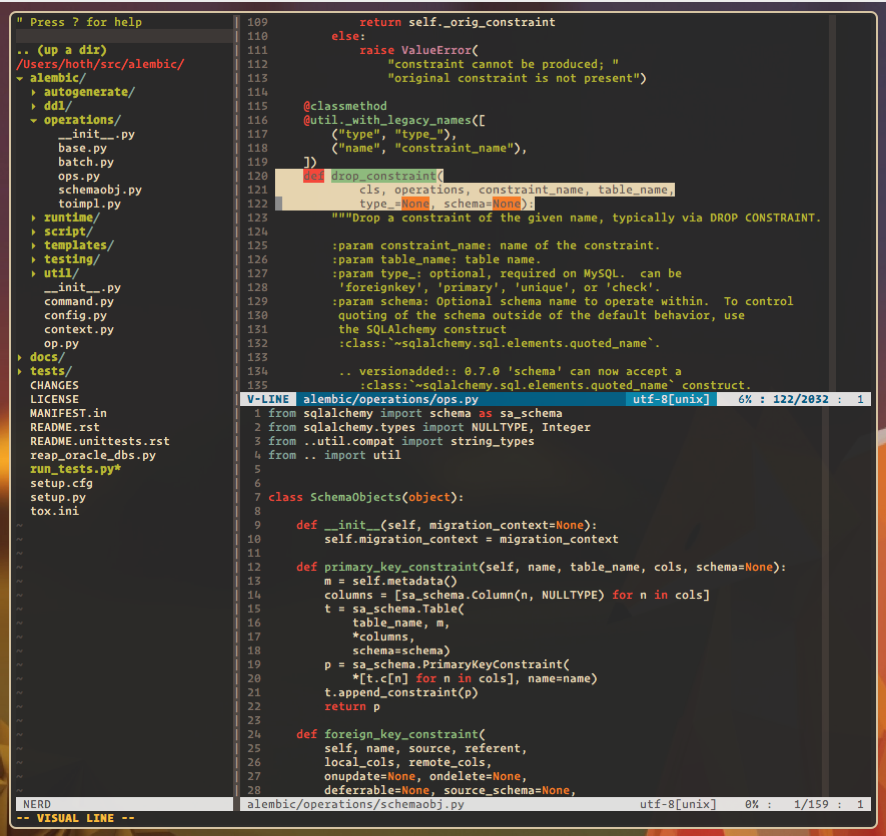Open setup.py file
This screenshot has height=836, width=886.
(58, 497)
